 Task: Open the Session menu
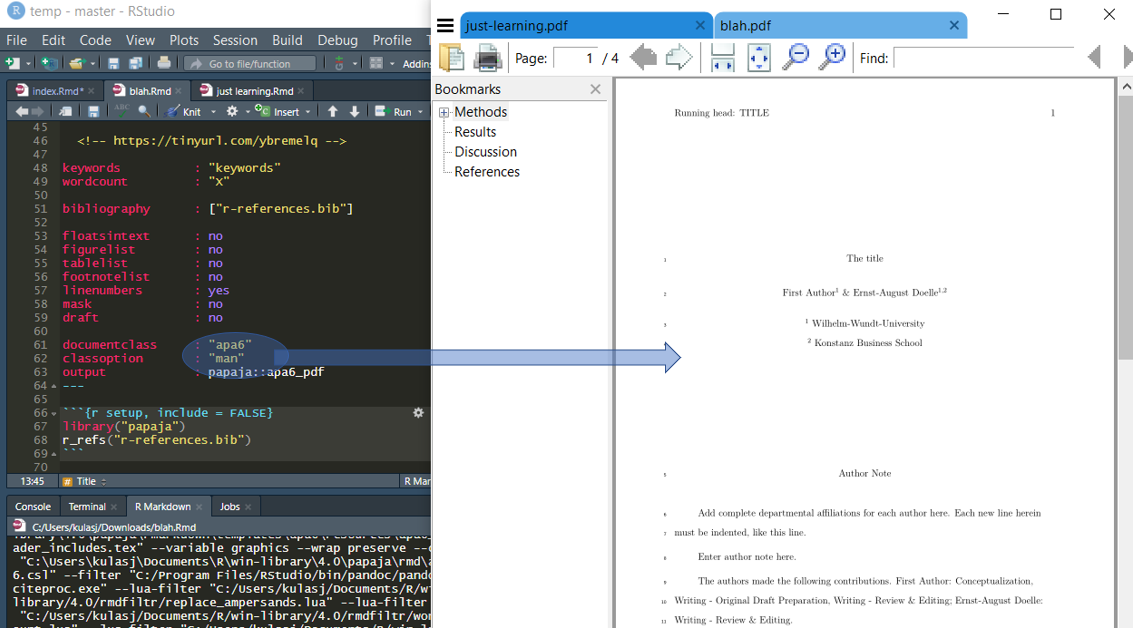(x=235, y=41)
